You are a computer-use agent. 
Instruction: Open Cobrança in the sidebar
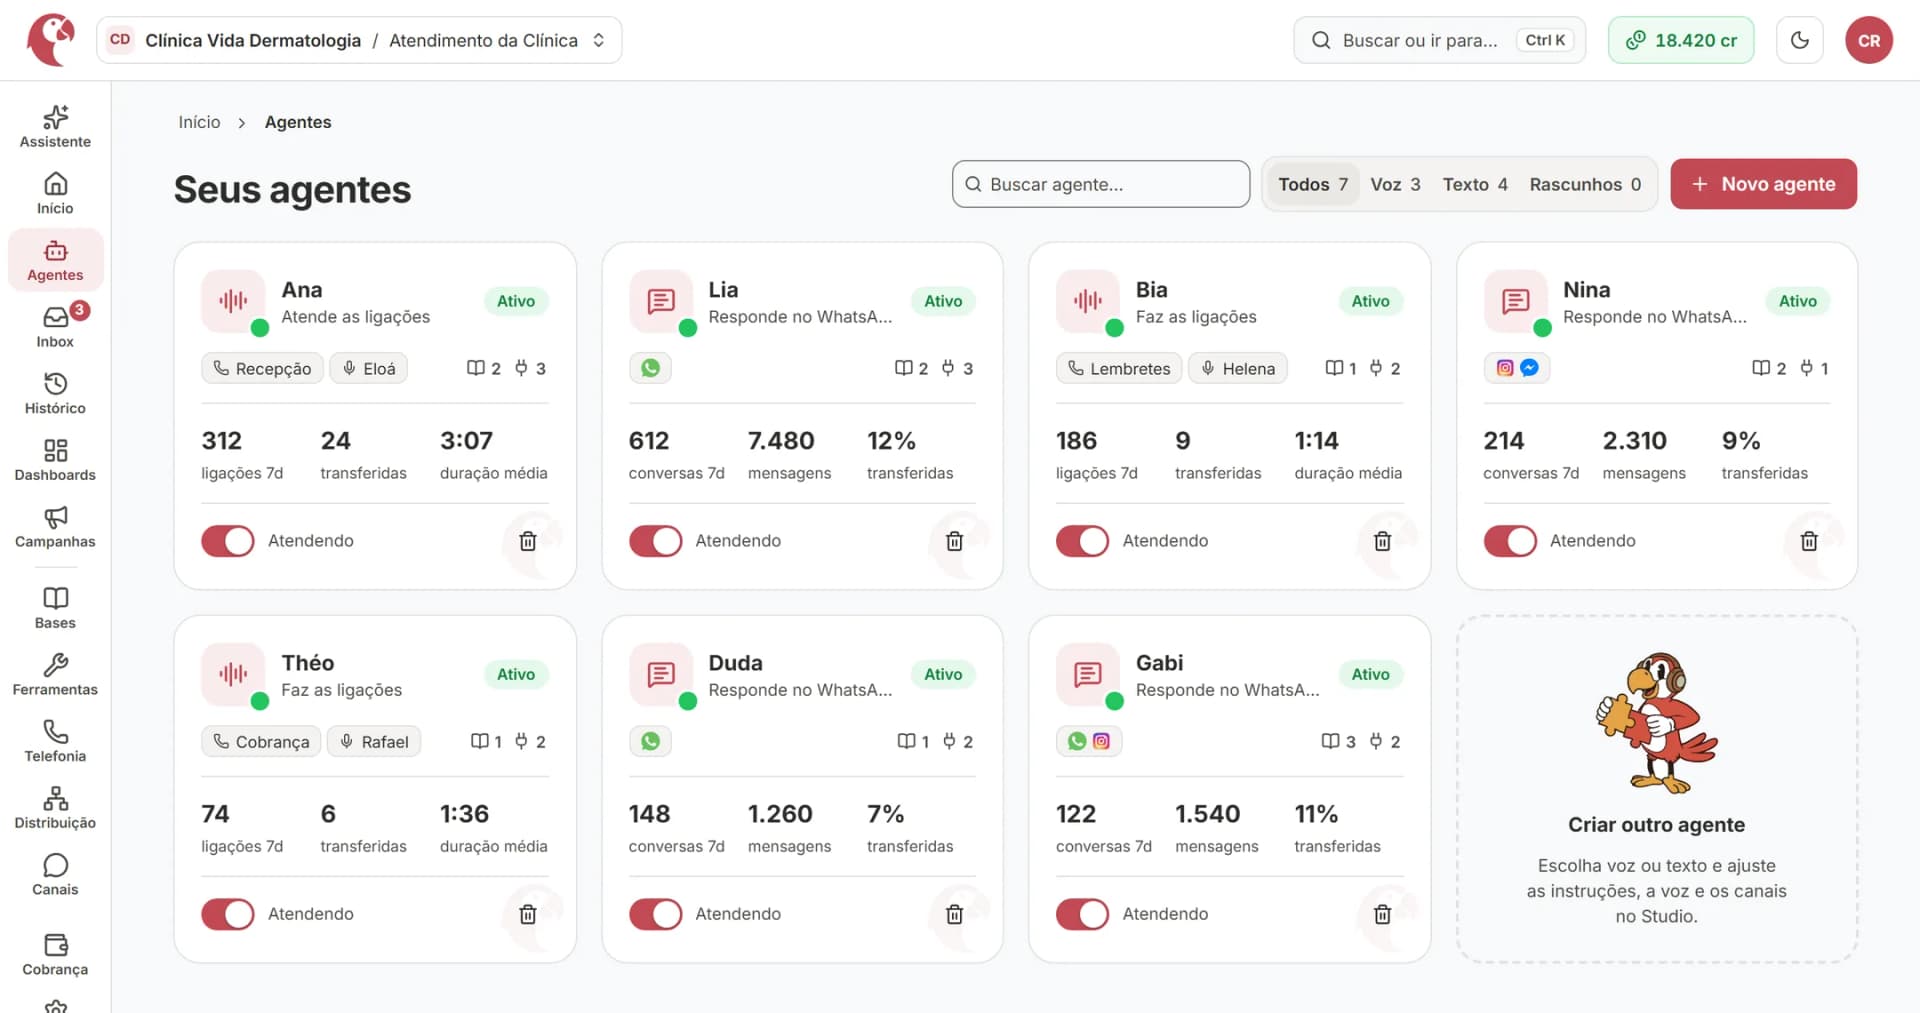tap(55, 956)
